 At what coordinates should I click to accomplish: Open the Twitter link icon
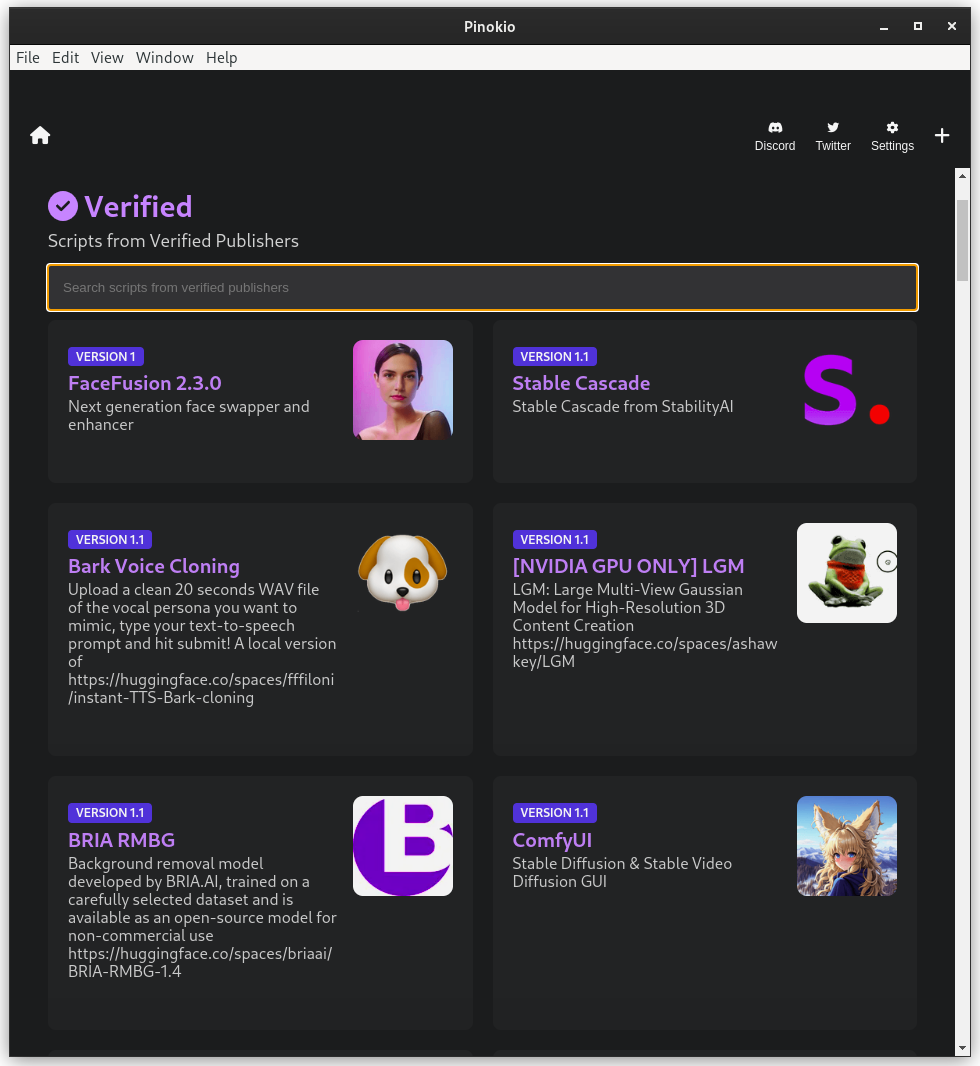[833, 127]
